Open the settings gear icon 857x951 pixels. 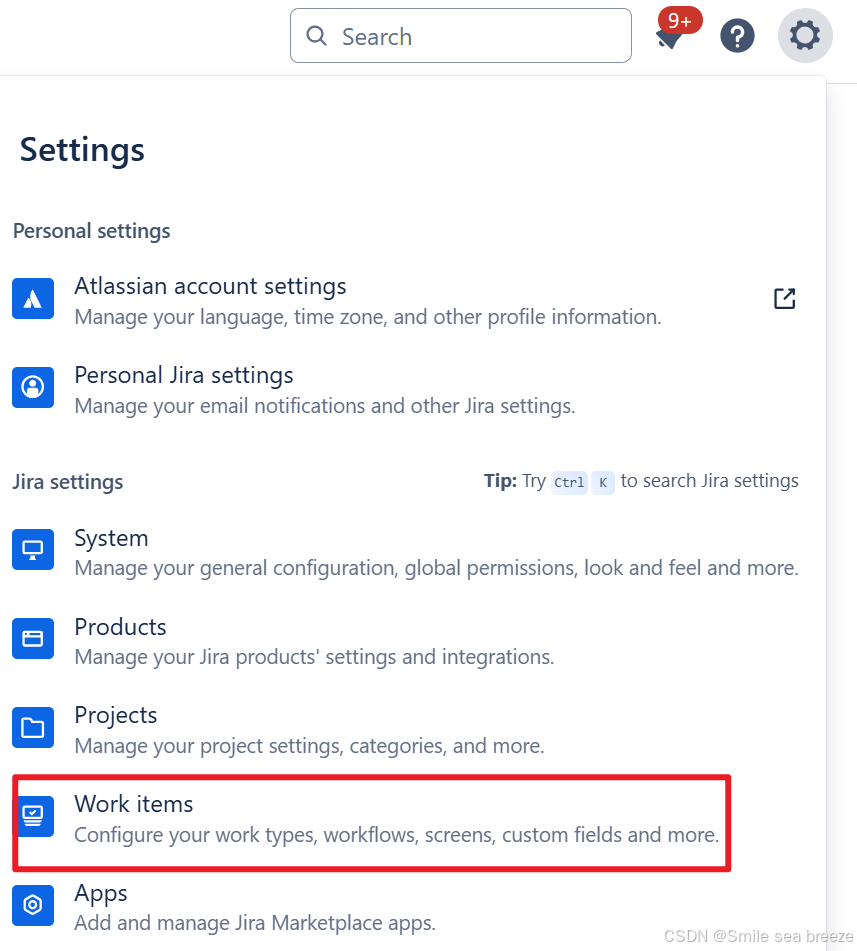coord(804,35)
